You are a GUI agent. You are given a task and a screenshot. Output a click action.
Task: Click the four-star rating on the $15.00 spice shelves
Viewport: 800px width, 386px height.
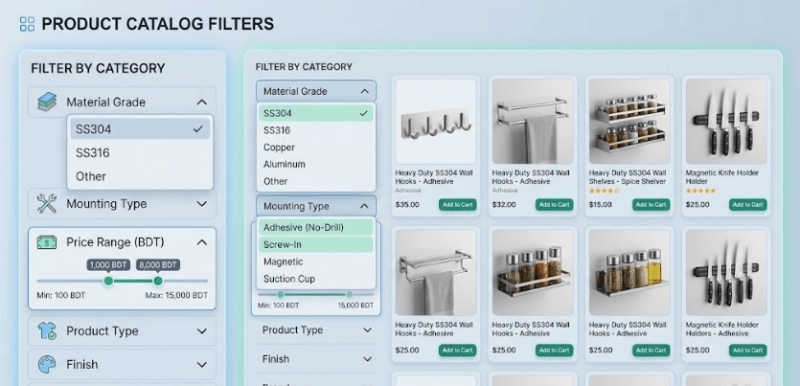tap(604, 191)
